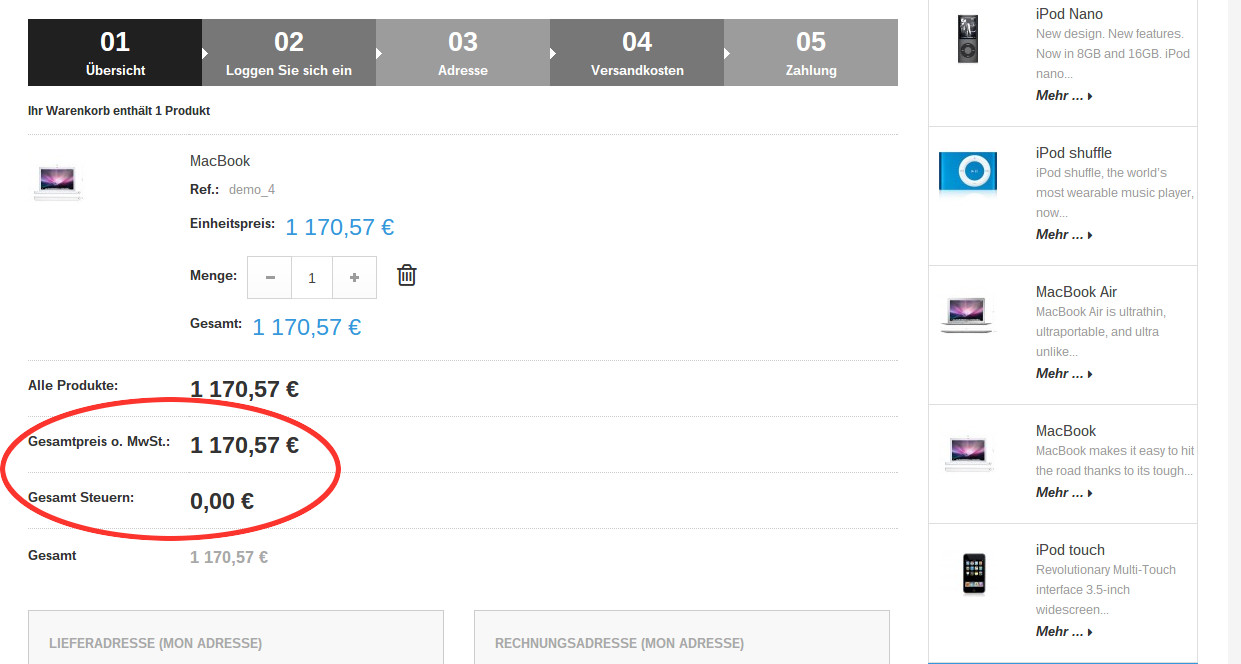Click Mehr under iPod shuffle
The width and height of the screenshot is (1241, 664).
pos(1064,235)
